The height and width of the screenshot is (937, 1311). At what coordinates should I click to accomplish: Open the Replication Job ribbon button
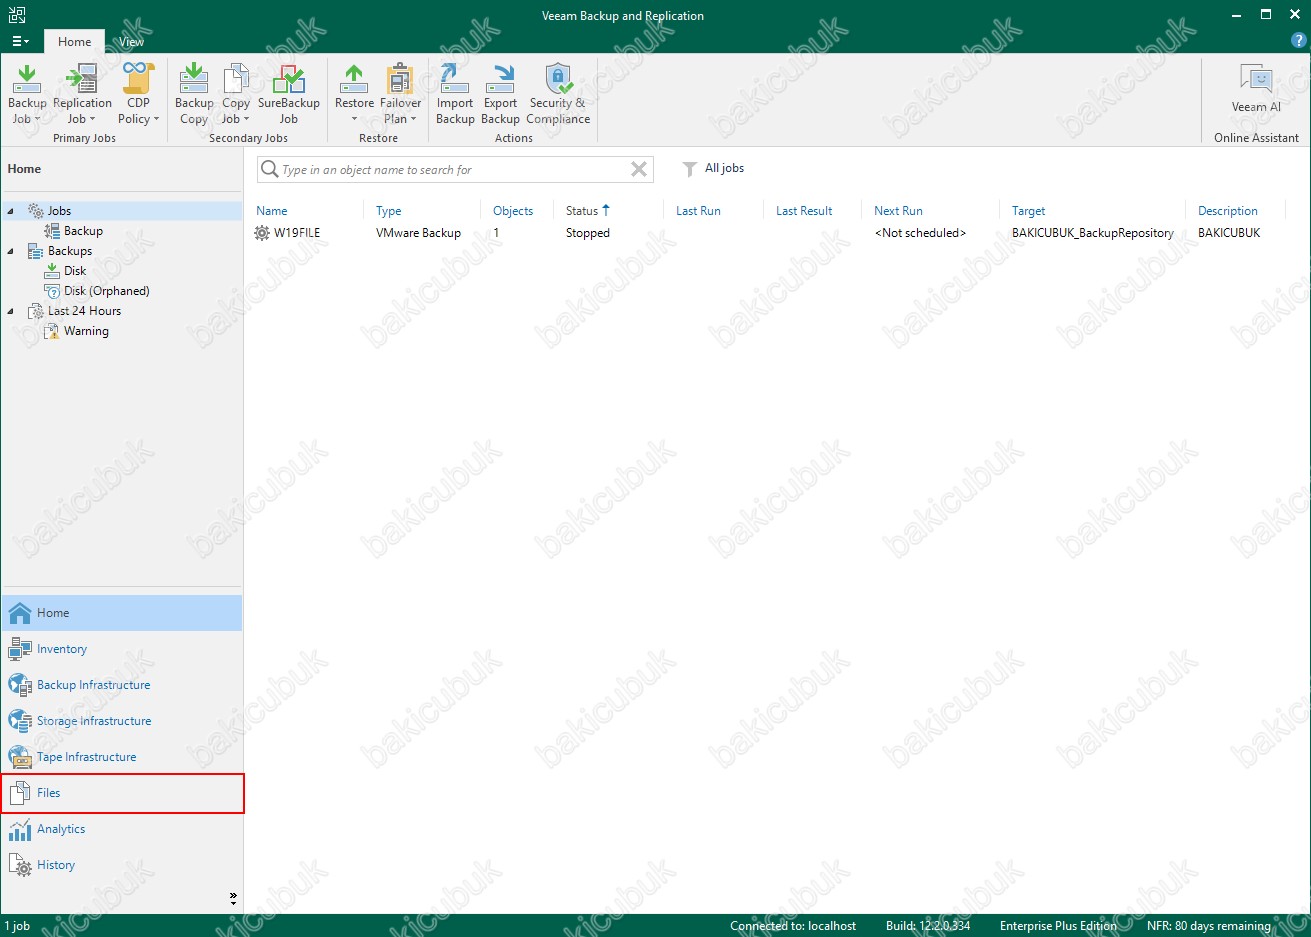click(x=82, y=94)
